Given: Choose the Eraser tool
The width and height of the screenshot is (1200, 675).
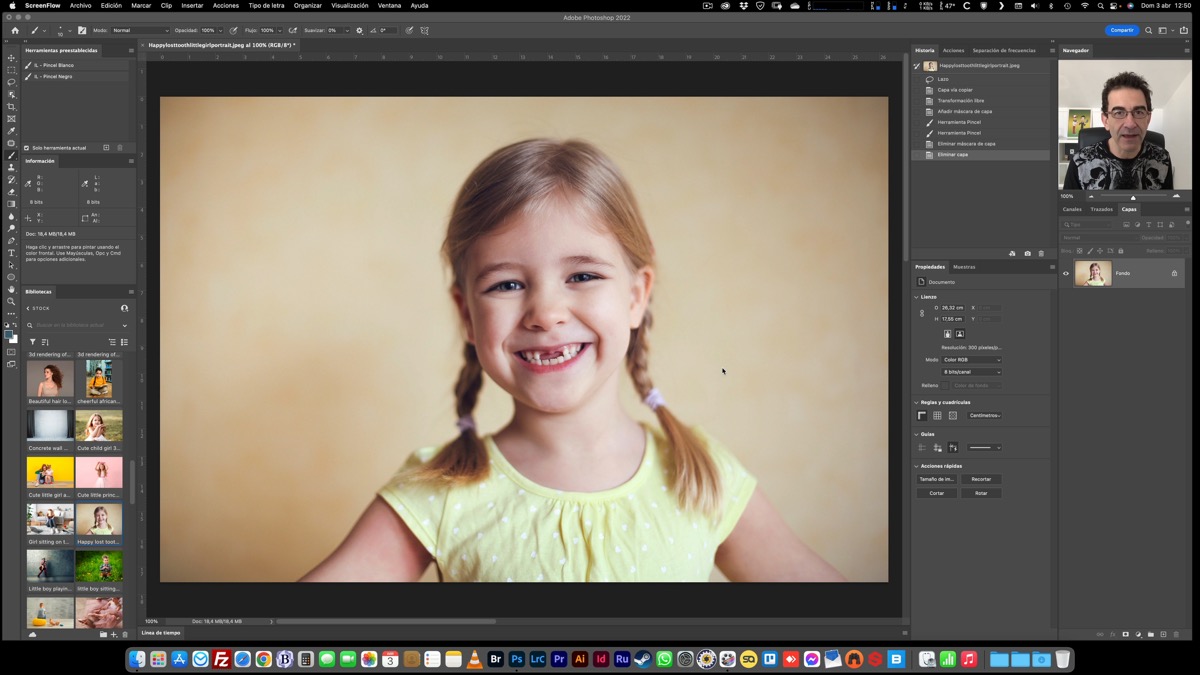Looking at the screenshot, I should tap(11, 192).
